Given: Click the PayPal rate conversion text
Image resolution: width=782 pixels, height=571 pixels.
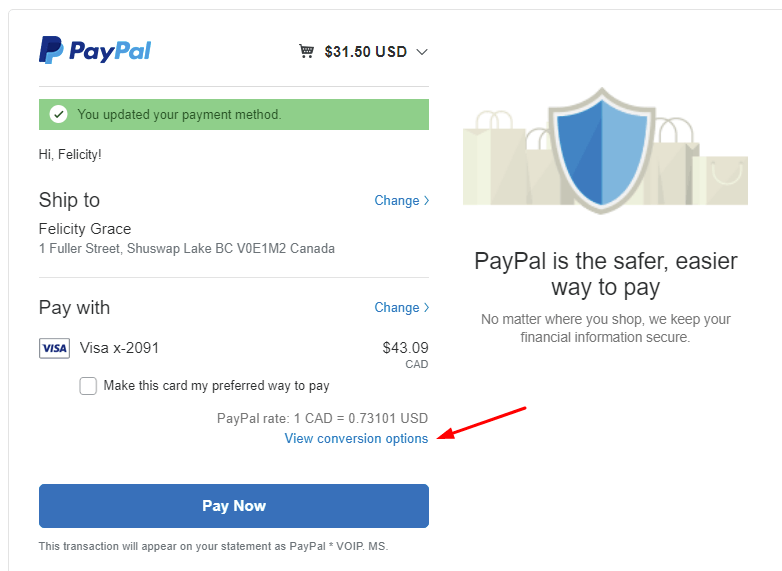Looking at the screenshot, I should [322, 418].
